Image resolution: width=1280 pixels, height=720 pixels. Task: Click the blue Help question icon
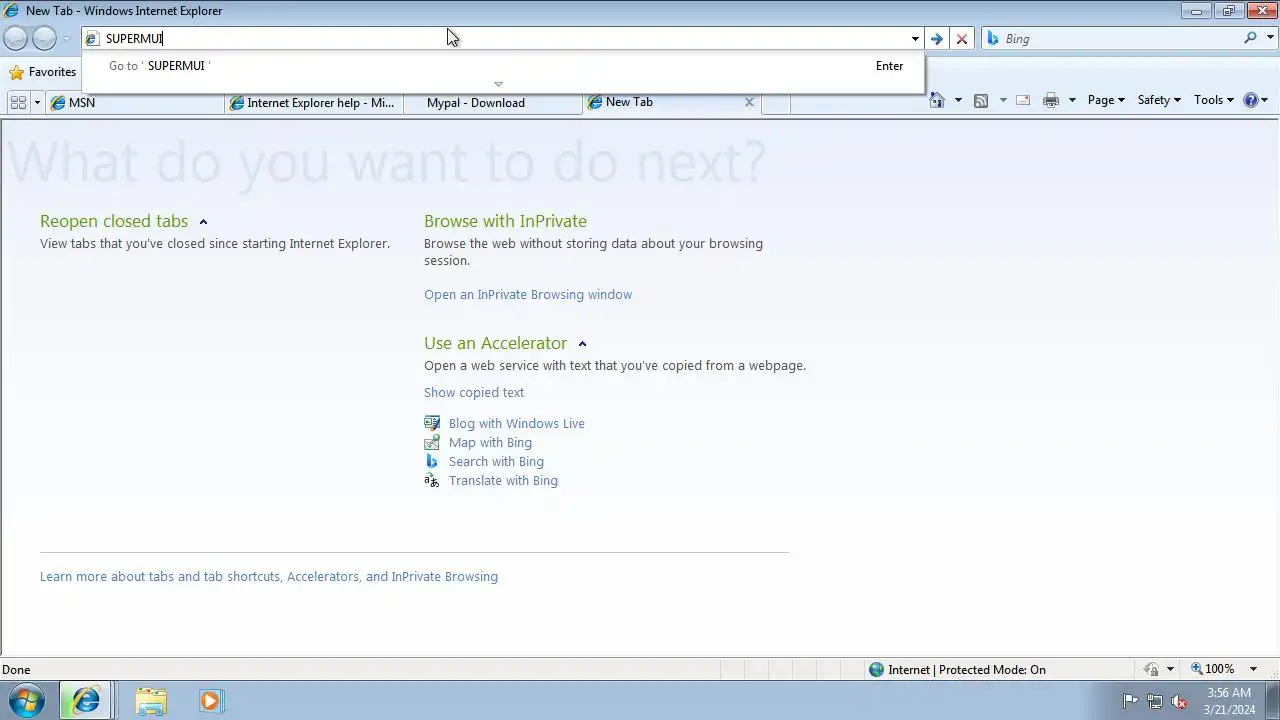[x=1250, y=100]
